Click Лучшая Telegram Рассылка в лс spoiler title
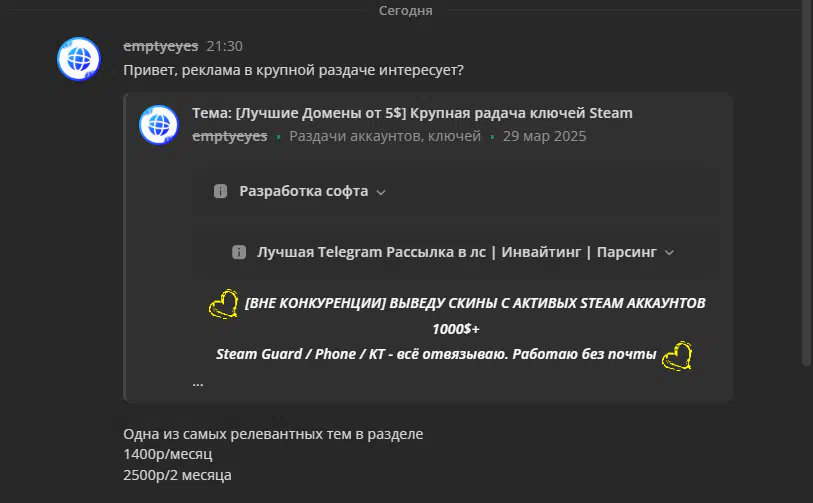 tap(457, 252)
